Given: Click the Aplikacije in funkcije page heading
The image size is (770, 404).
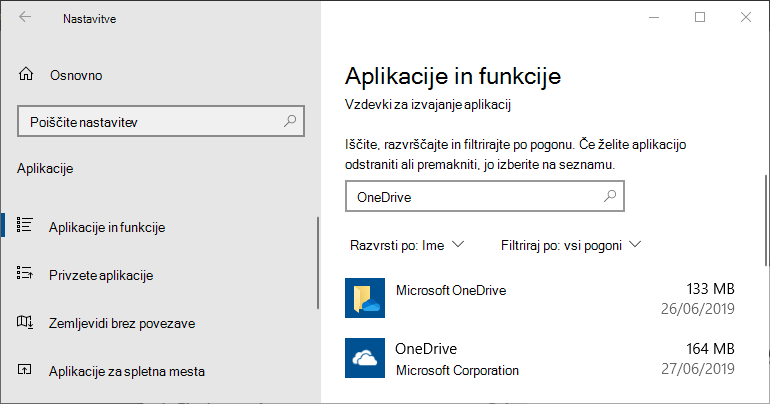Looking at the screenshot, I should pos(453,77).
